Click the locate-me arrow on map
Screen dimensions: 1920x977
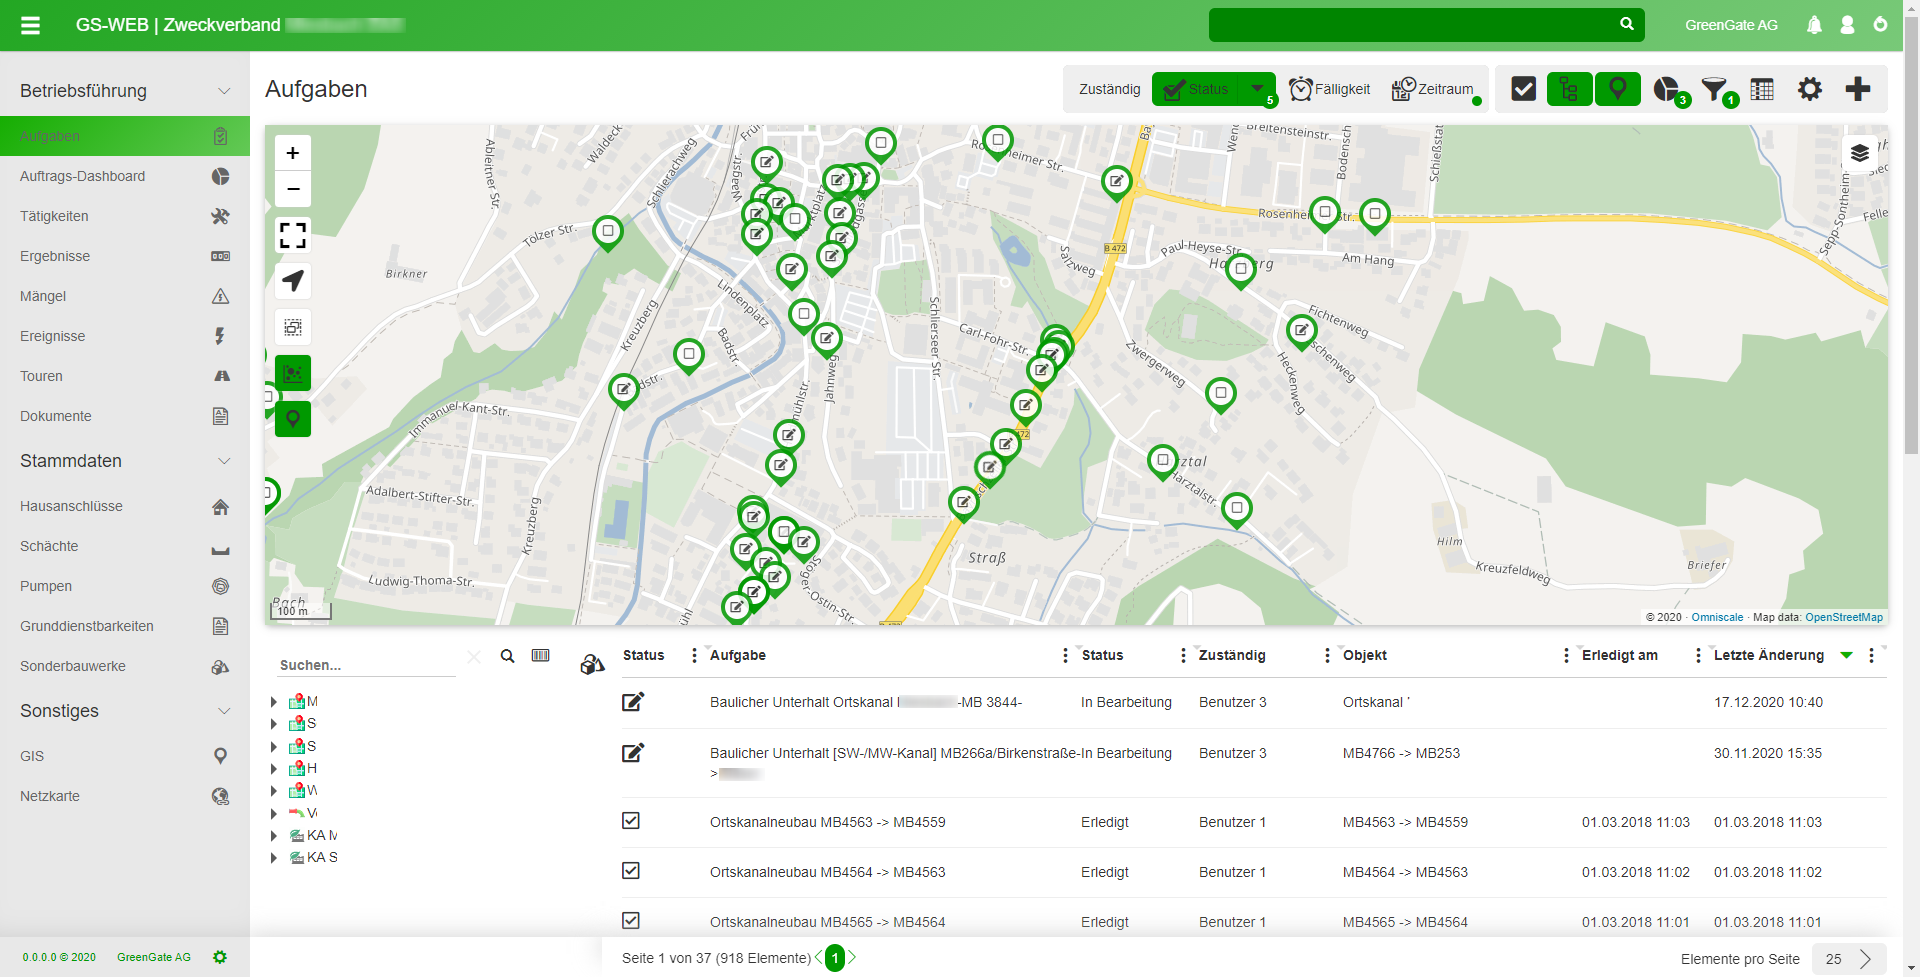(x=293, y=281)
